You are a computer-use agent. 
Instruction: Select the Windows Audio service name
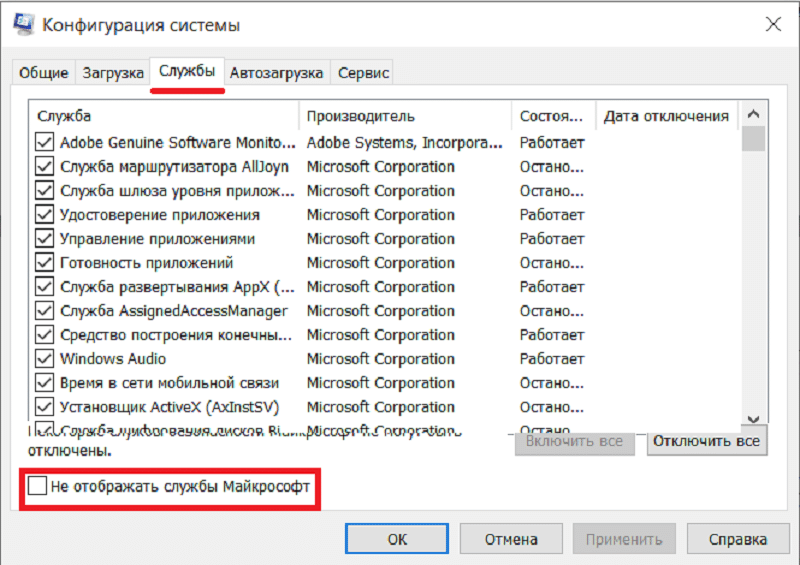113,359
